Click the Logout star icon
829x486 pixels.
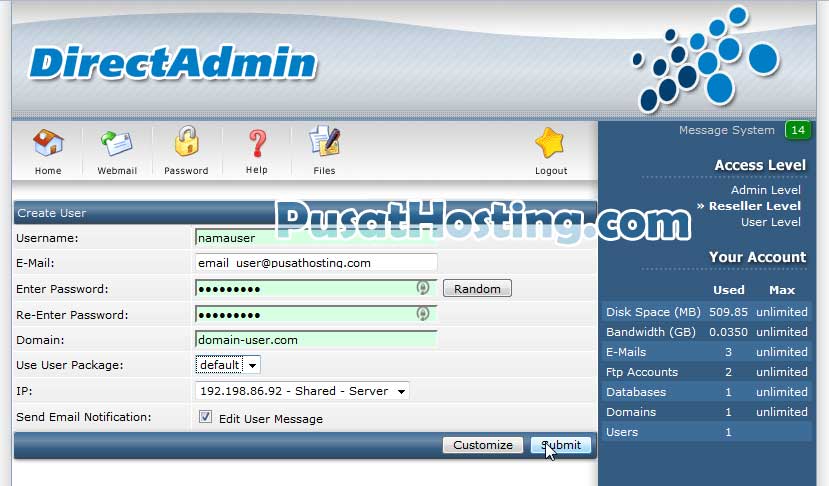click(x=550, y=143)
